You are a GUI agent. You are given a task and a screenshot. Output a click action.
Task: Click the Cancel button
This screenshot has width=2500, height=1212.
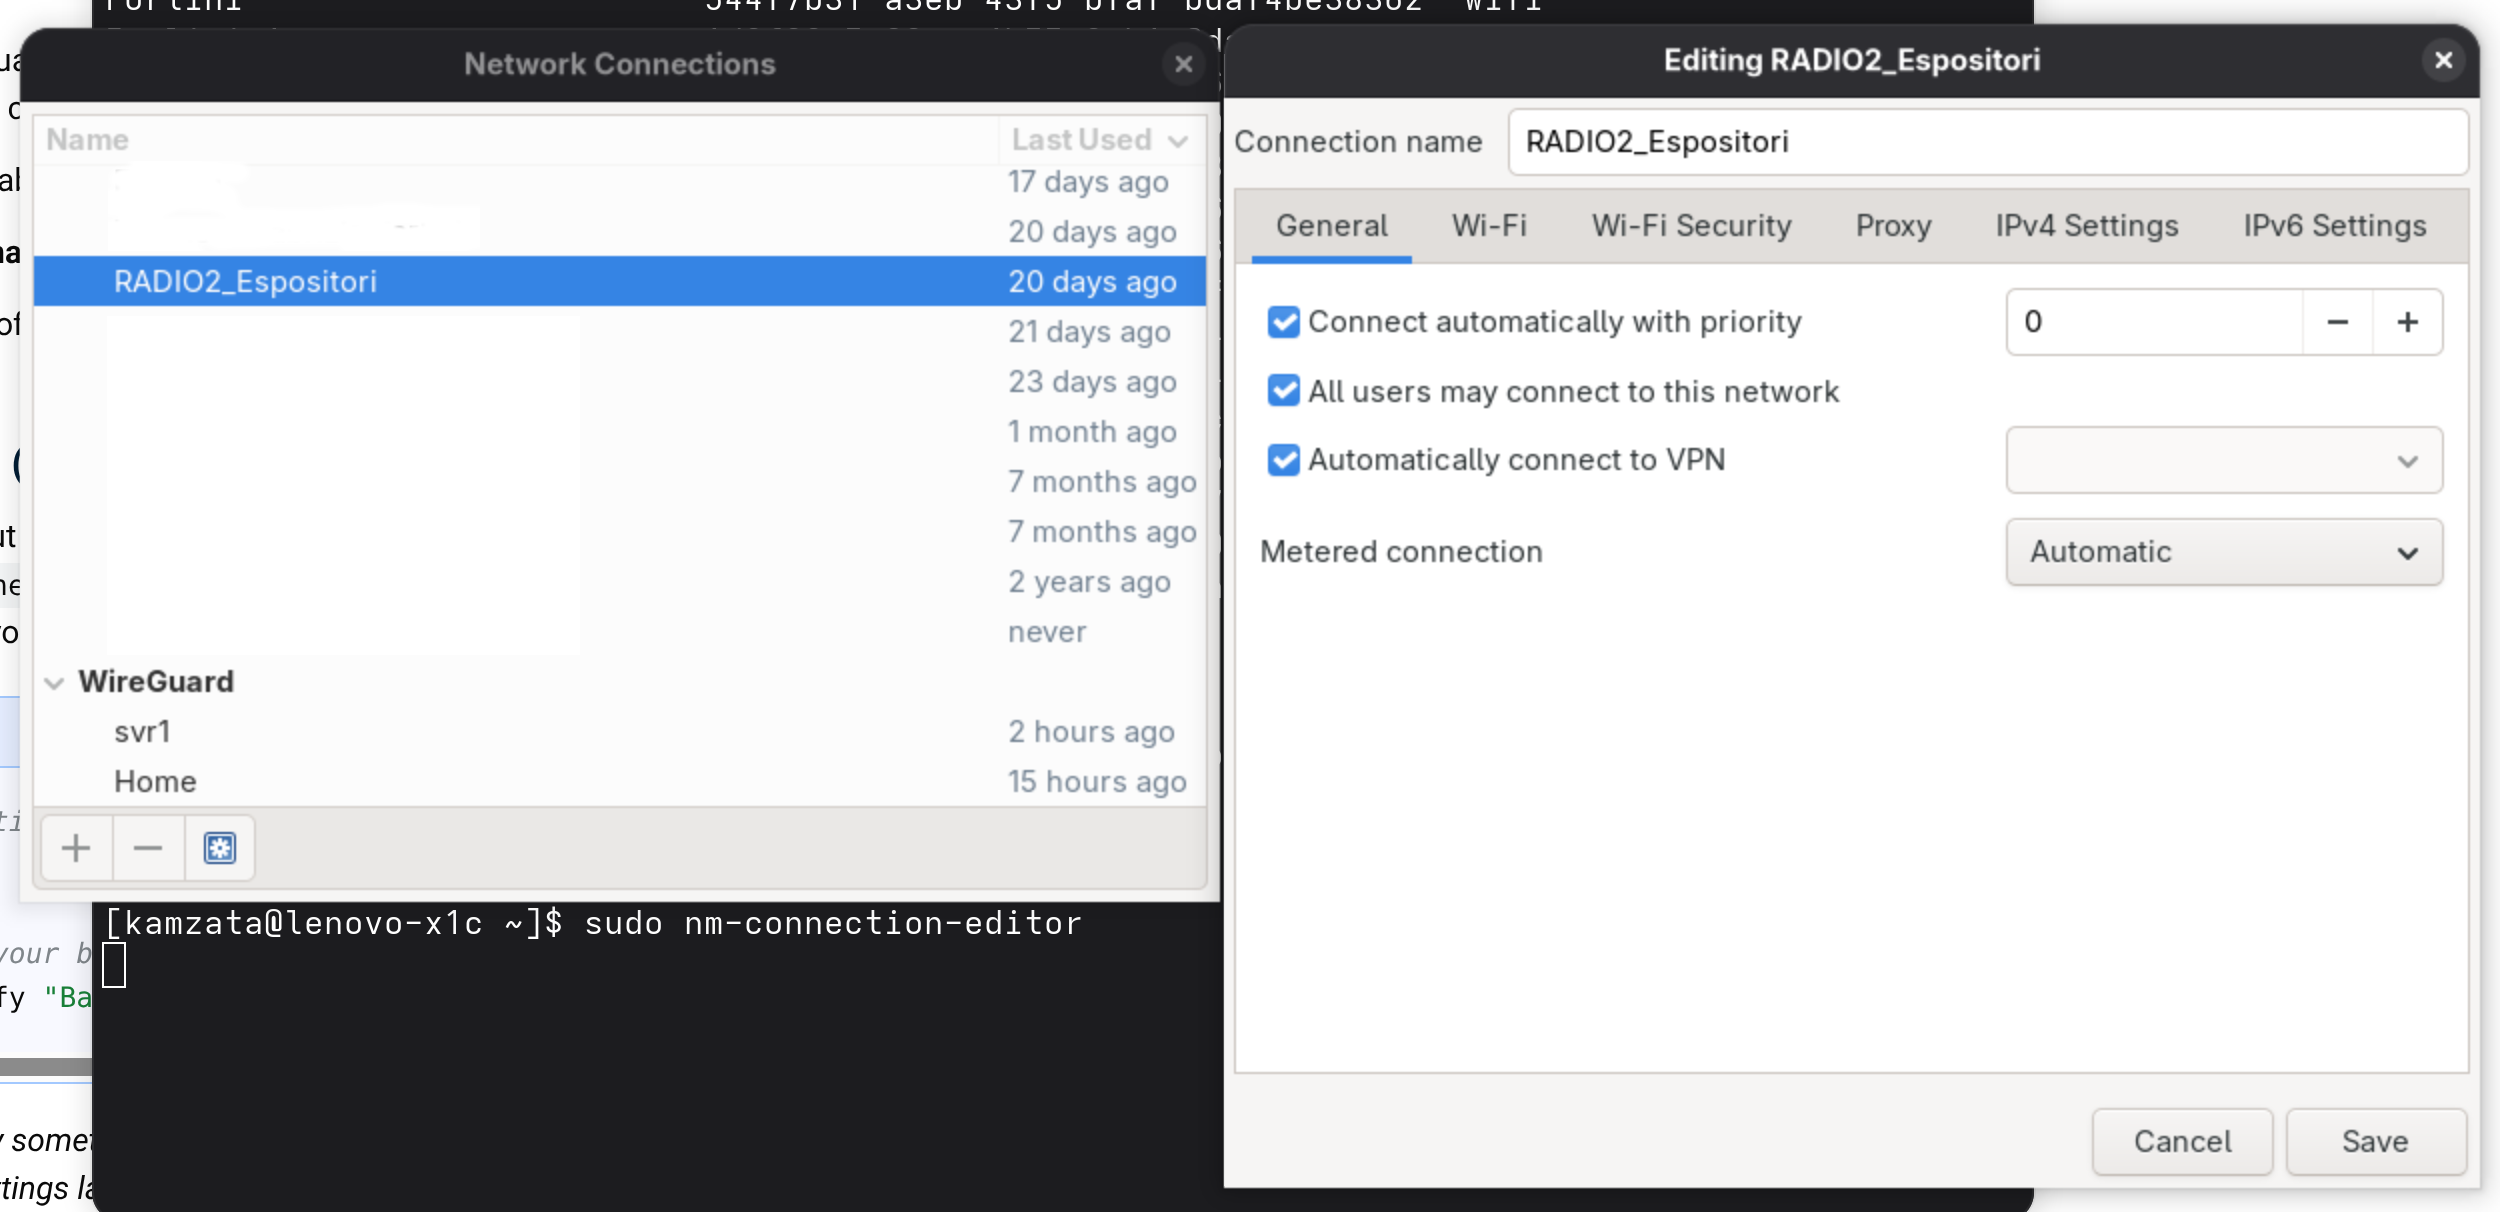coord(2181,1141)
